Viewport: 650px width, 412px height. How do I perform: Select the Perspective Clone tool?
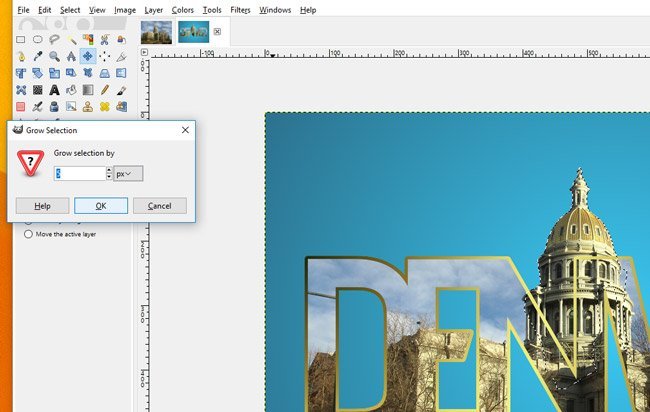(121, 107)
